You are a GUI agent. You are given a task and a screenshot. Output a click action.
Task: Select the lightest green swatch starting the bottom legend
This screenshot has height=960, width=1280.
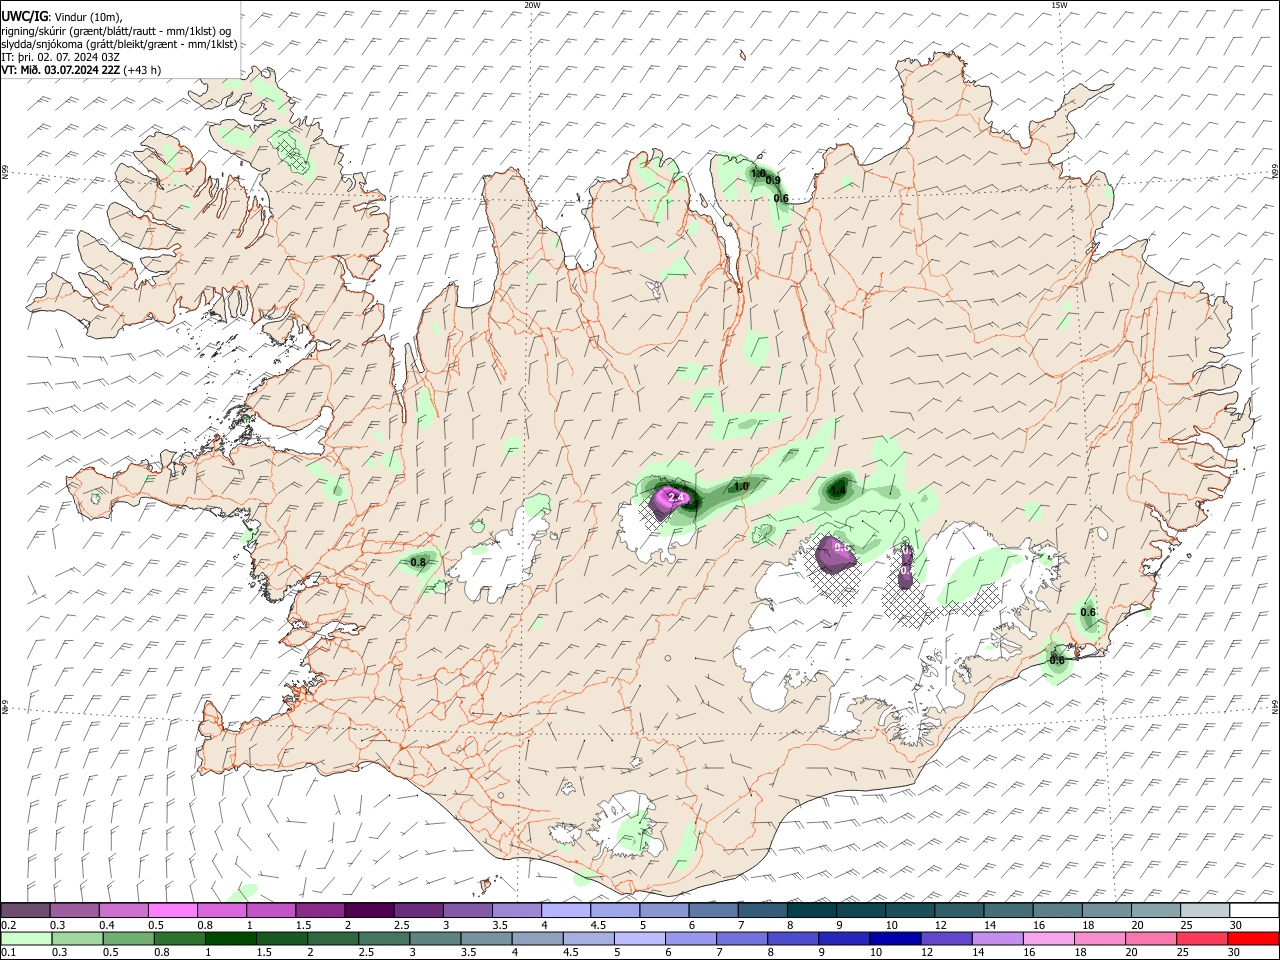[x=26, y=938]
